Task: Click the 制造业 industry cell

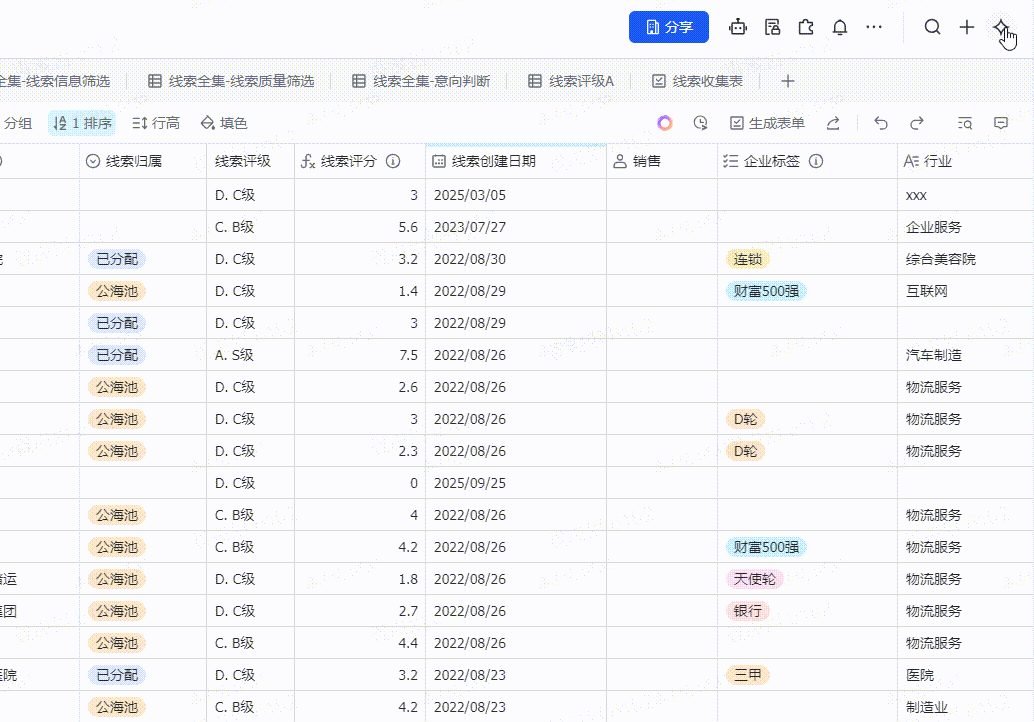Action: pos(965,707)
